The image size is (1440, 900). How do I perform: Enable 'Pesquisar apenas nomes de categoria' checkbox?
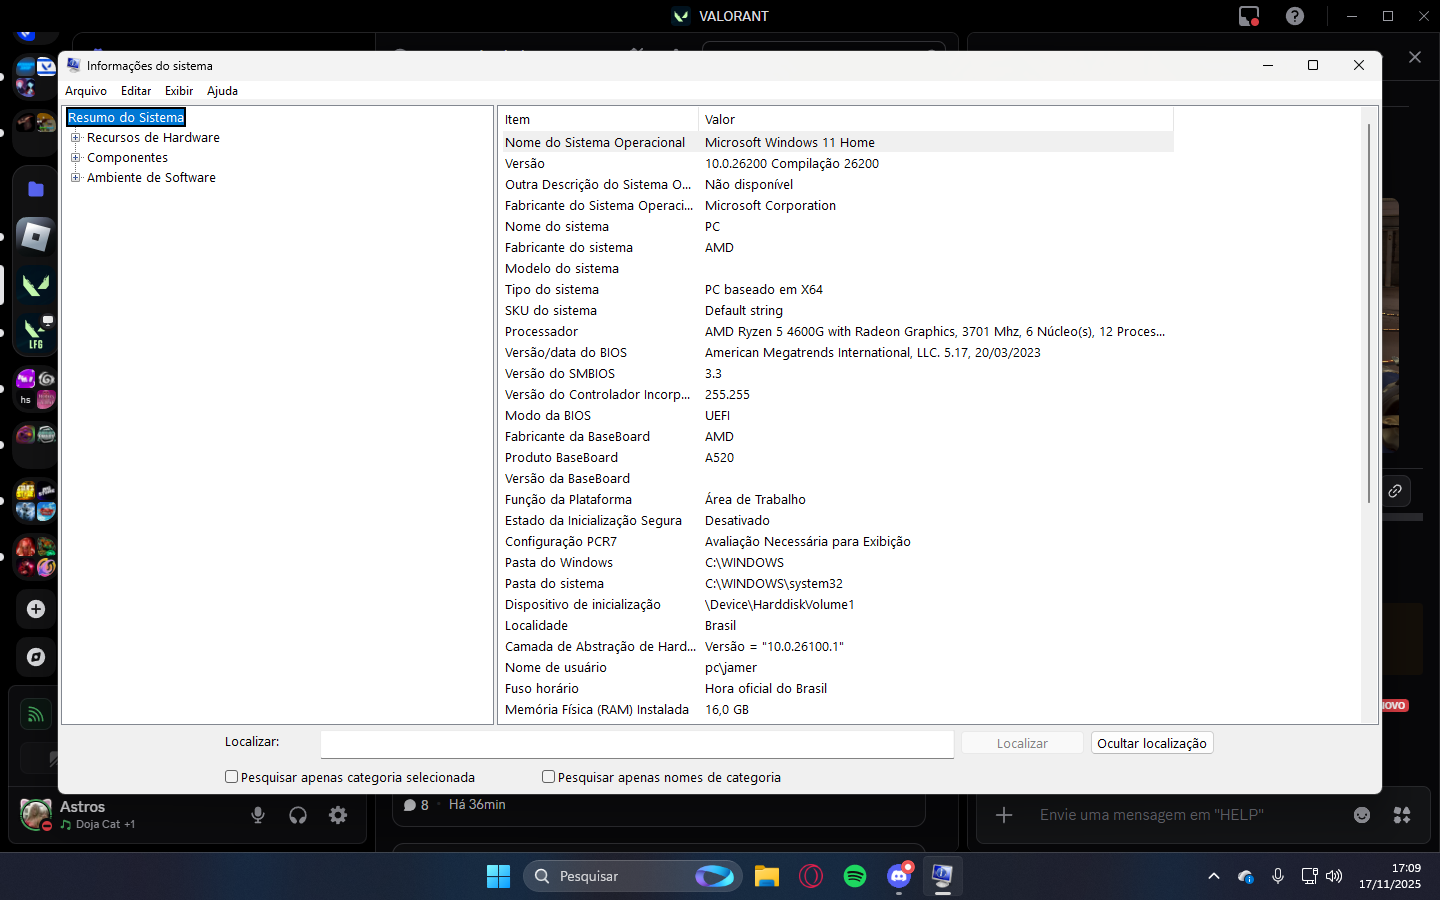[x=548, y=777]
